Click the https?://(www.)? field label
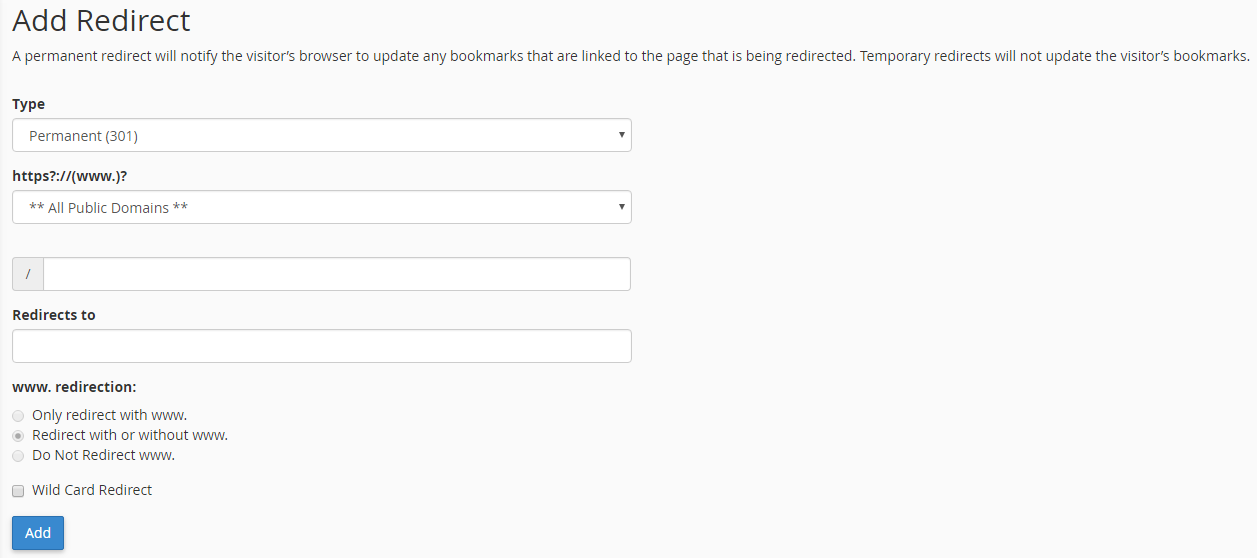Screen dimensions: 1257x558 click(x=70, y=176)
